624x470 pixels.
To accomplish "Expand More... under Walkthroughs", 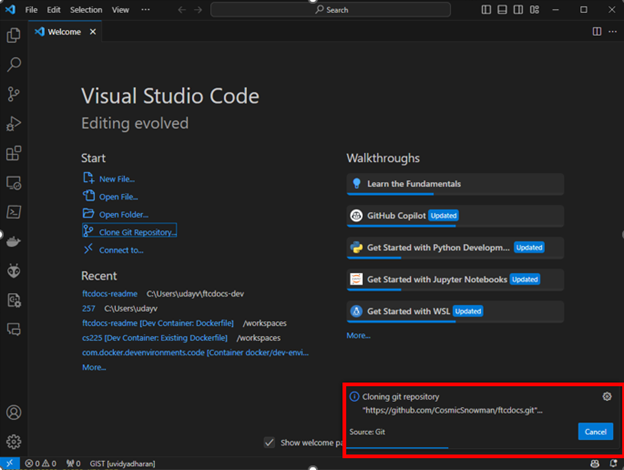I will point(358,336).
